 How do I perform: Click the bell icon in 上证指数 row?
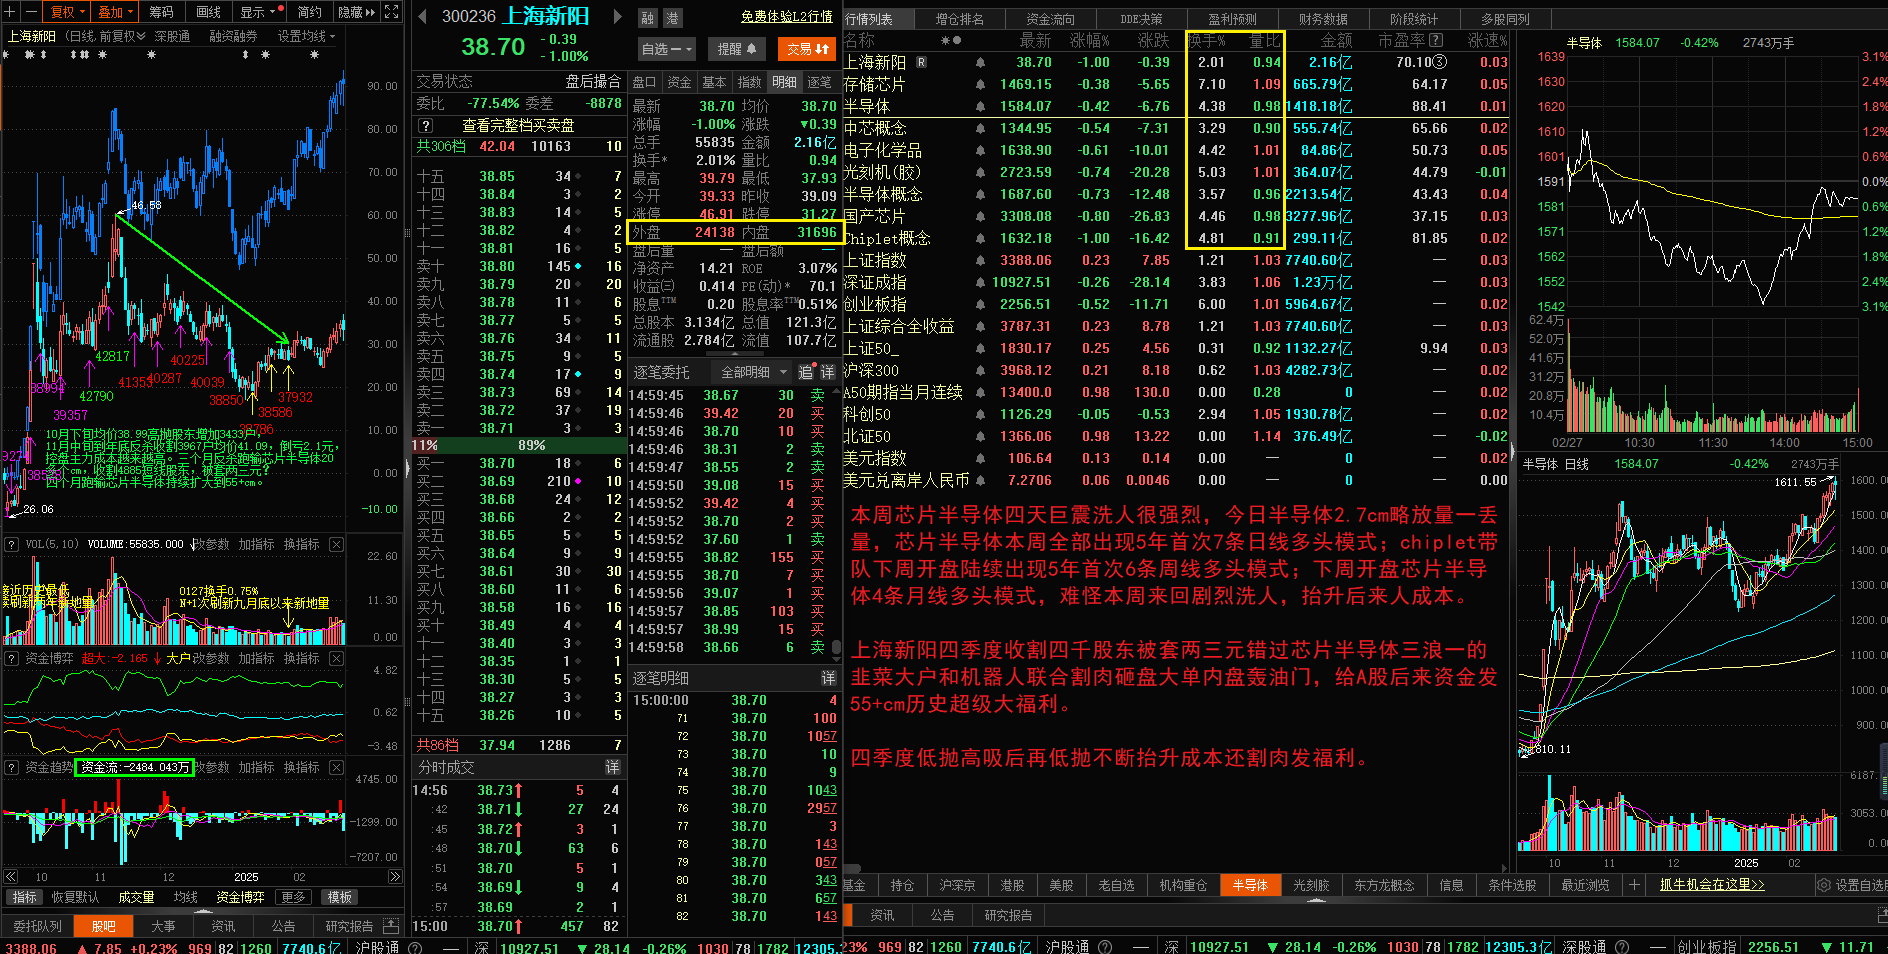[x=980, y=260]
